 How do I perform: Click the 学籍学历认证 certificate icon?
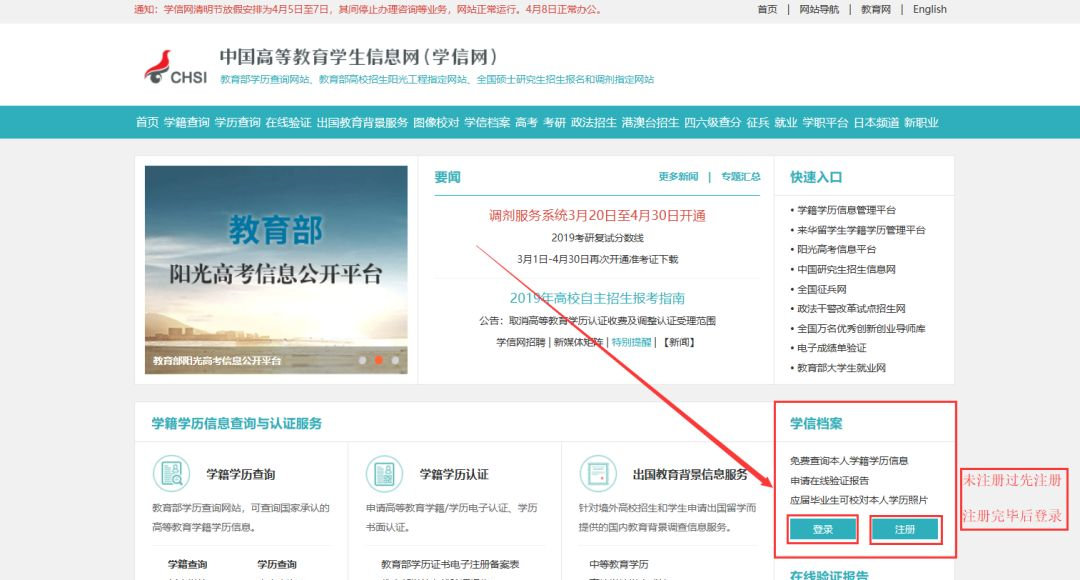coord(384,473)
